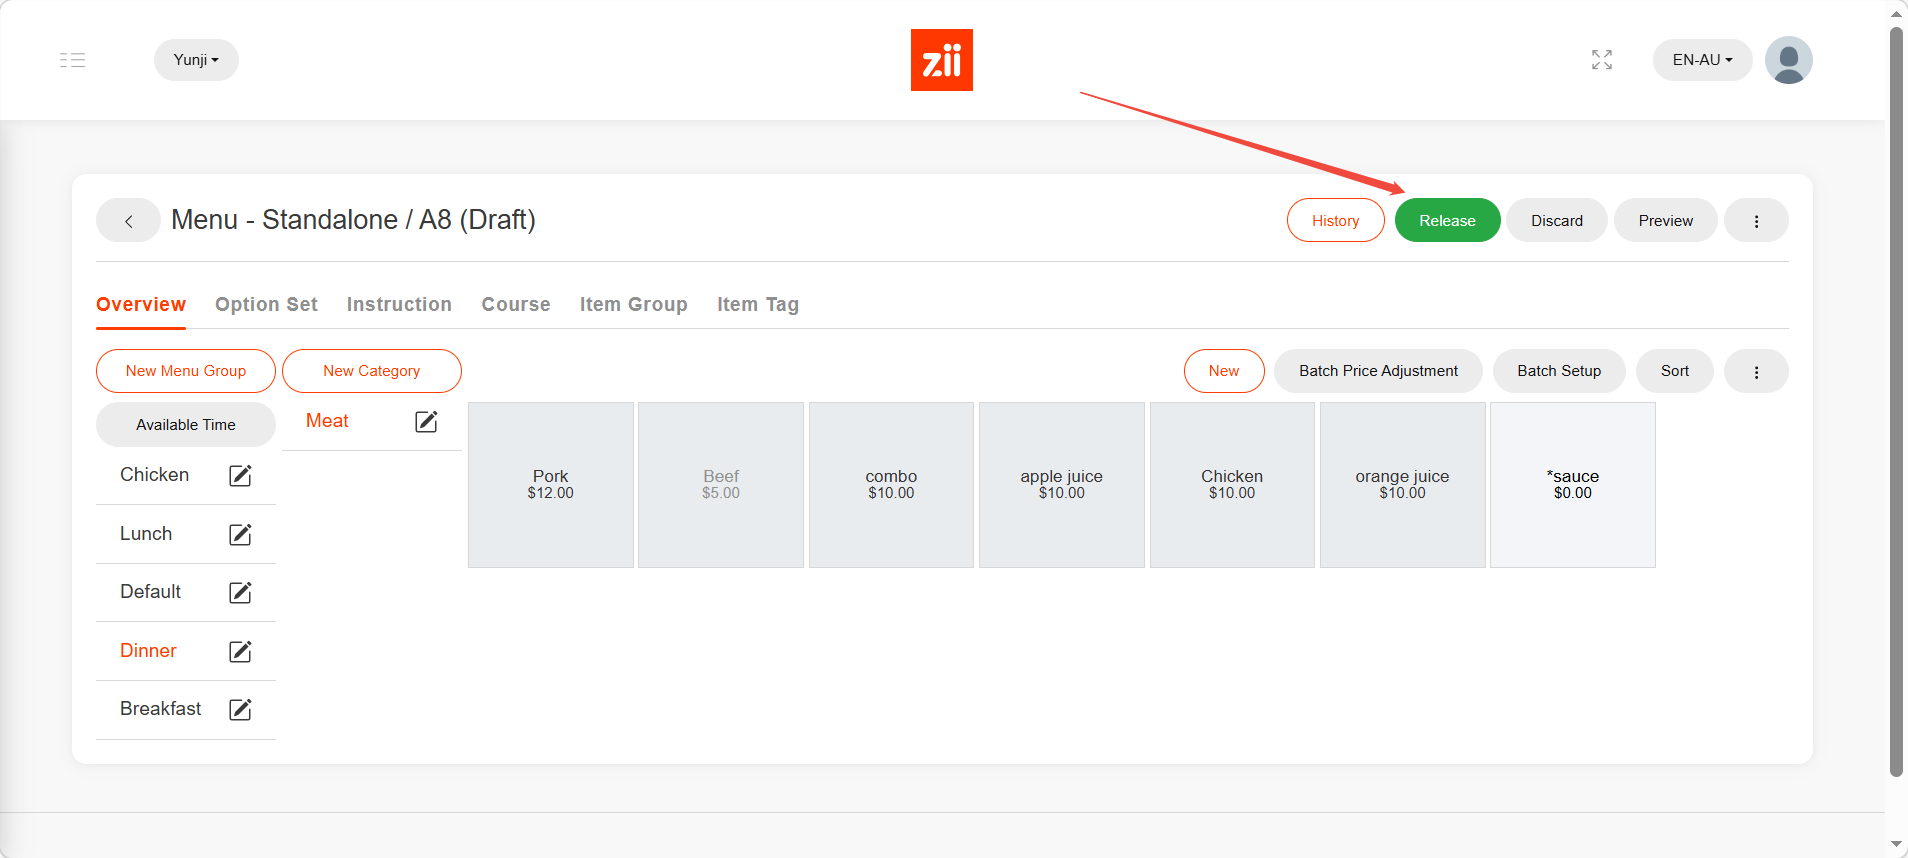Click the back arrow beside Menu title

pyautogui.click(x=128, y=221)
